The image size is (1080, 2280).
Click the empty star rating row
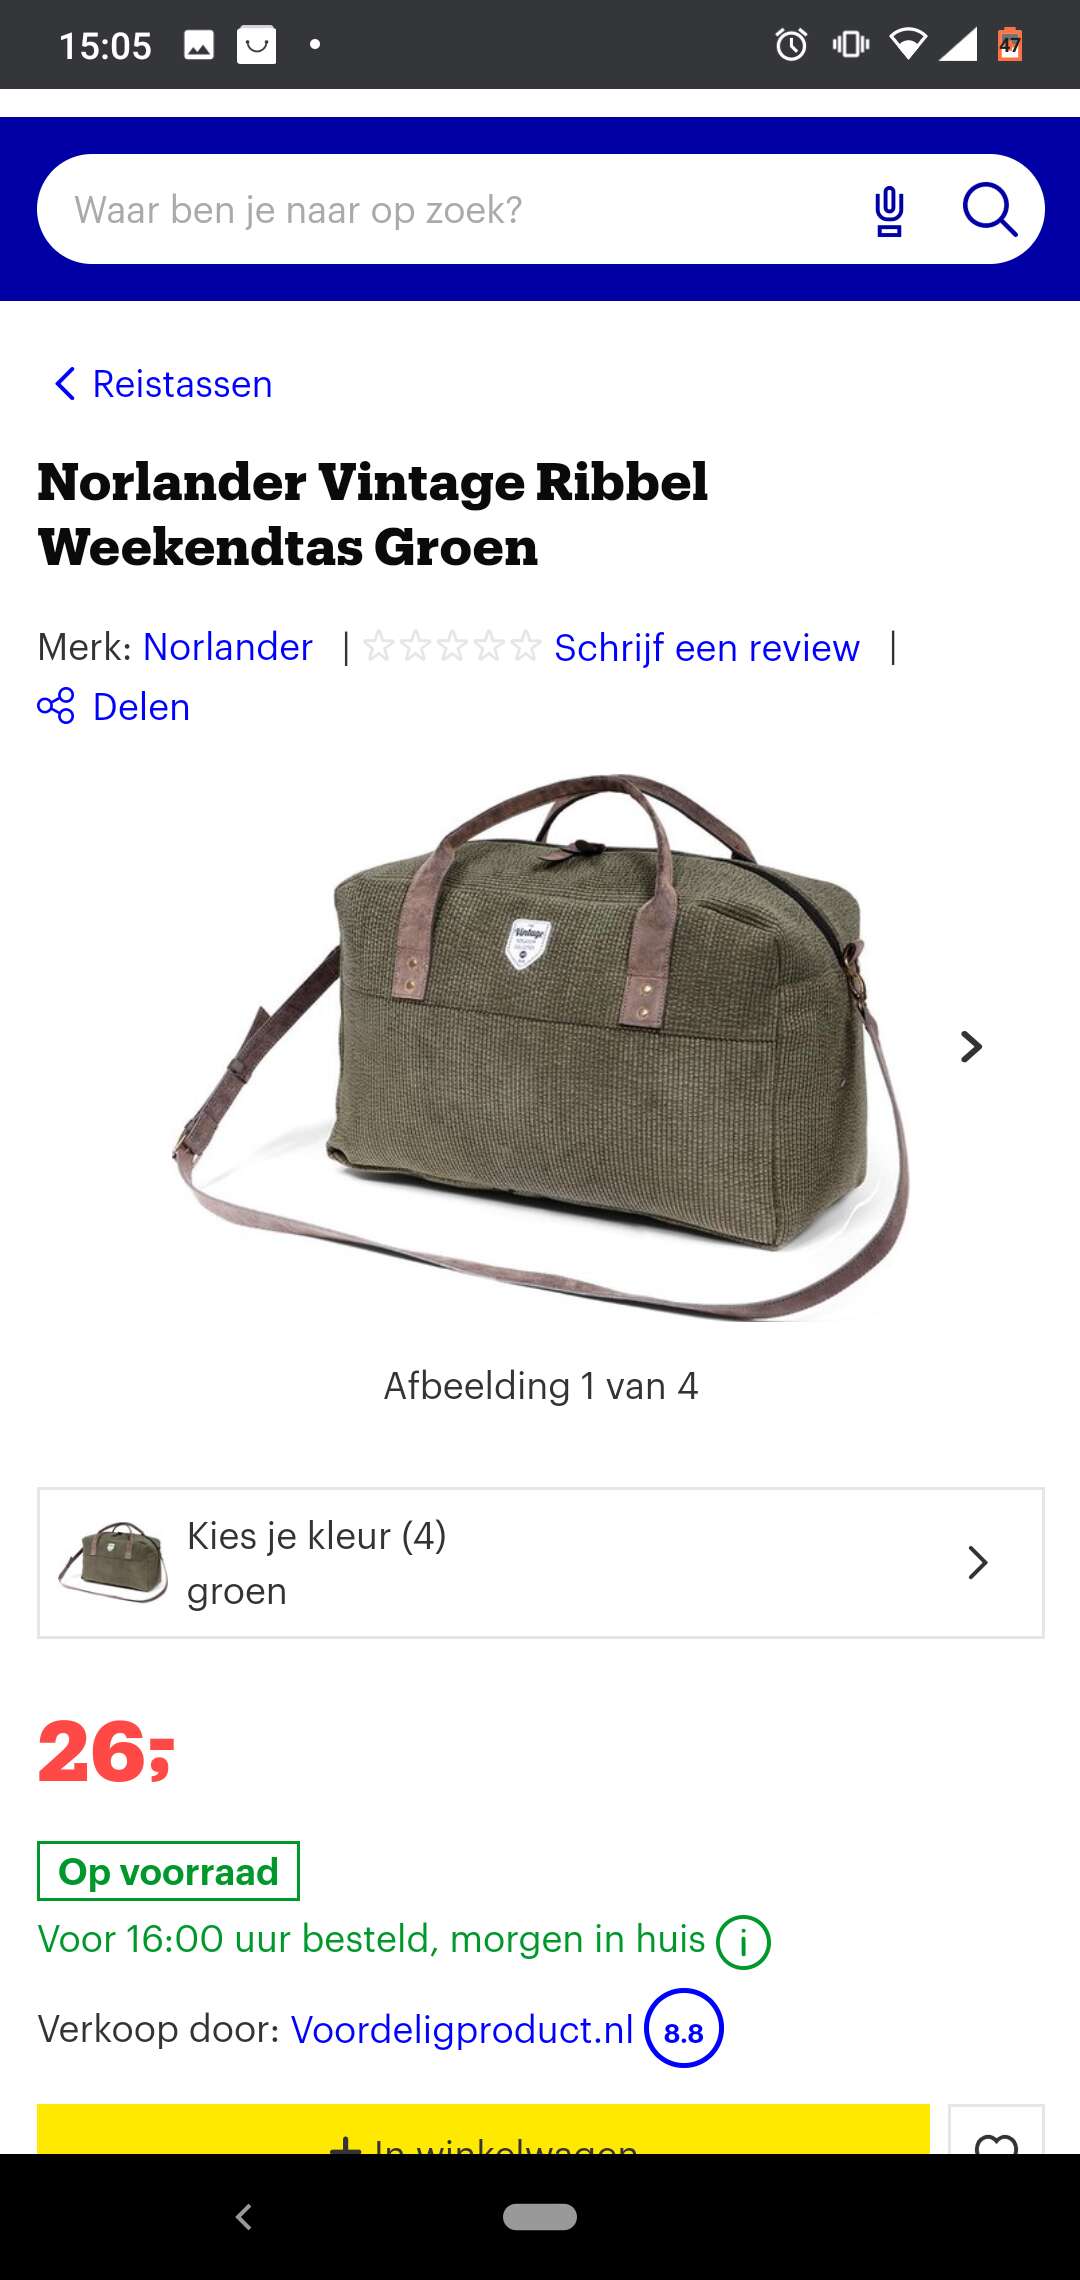coord(452,647)
